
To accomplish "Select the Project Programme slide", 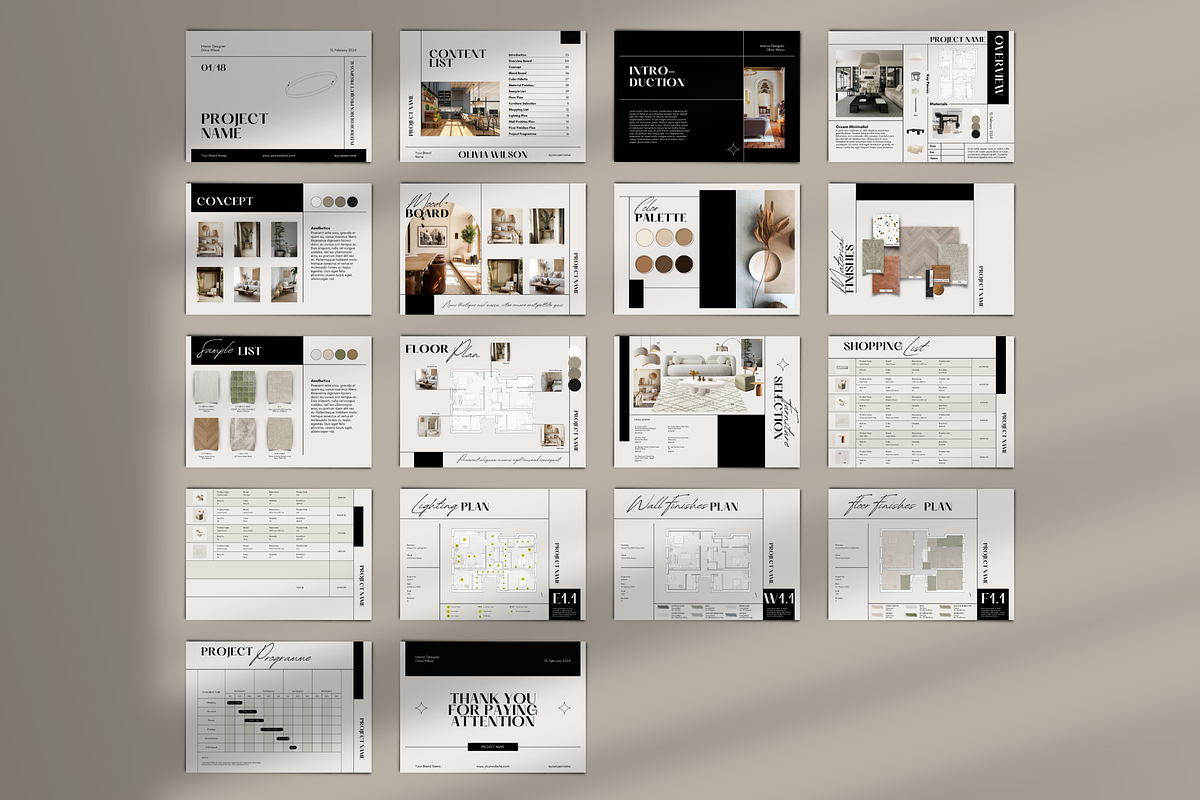I will (x=278, y=707).
